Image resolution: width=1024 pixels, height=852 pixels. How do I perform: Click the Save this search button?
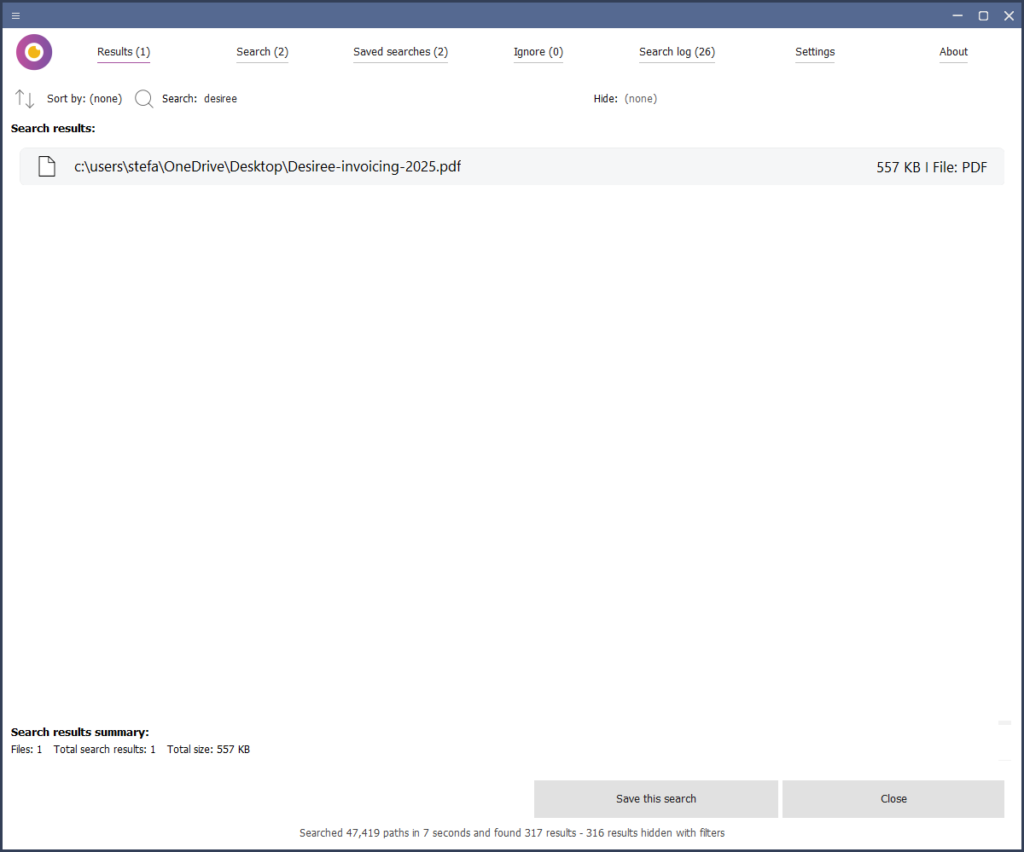656,799
